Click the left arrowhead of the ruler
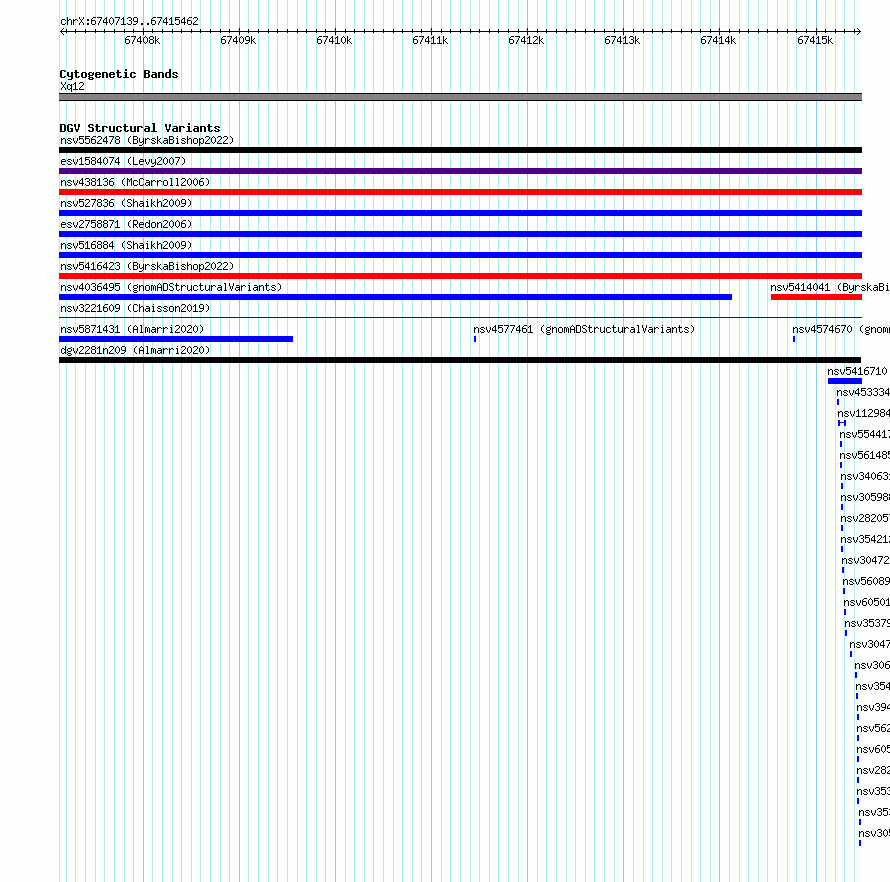Screen dimensions: 890x882 (62, 32)
